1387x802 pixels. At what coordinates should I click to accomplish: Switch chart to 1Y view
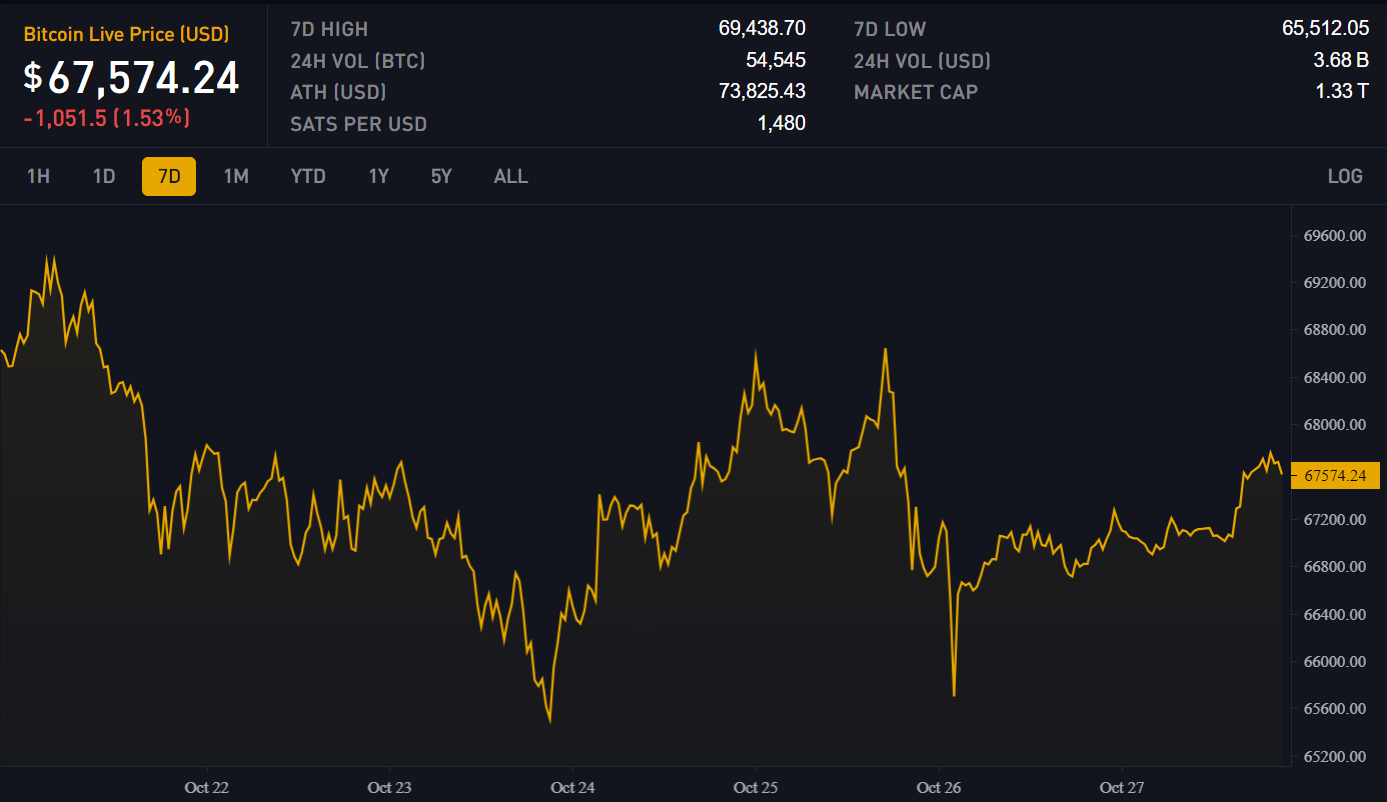tap(378, 177)
